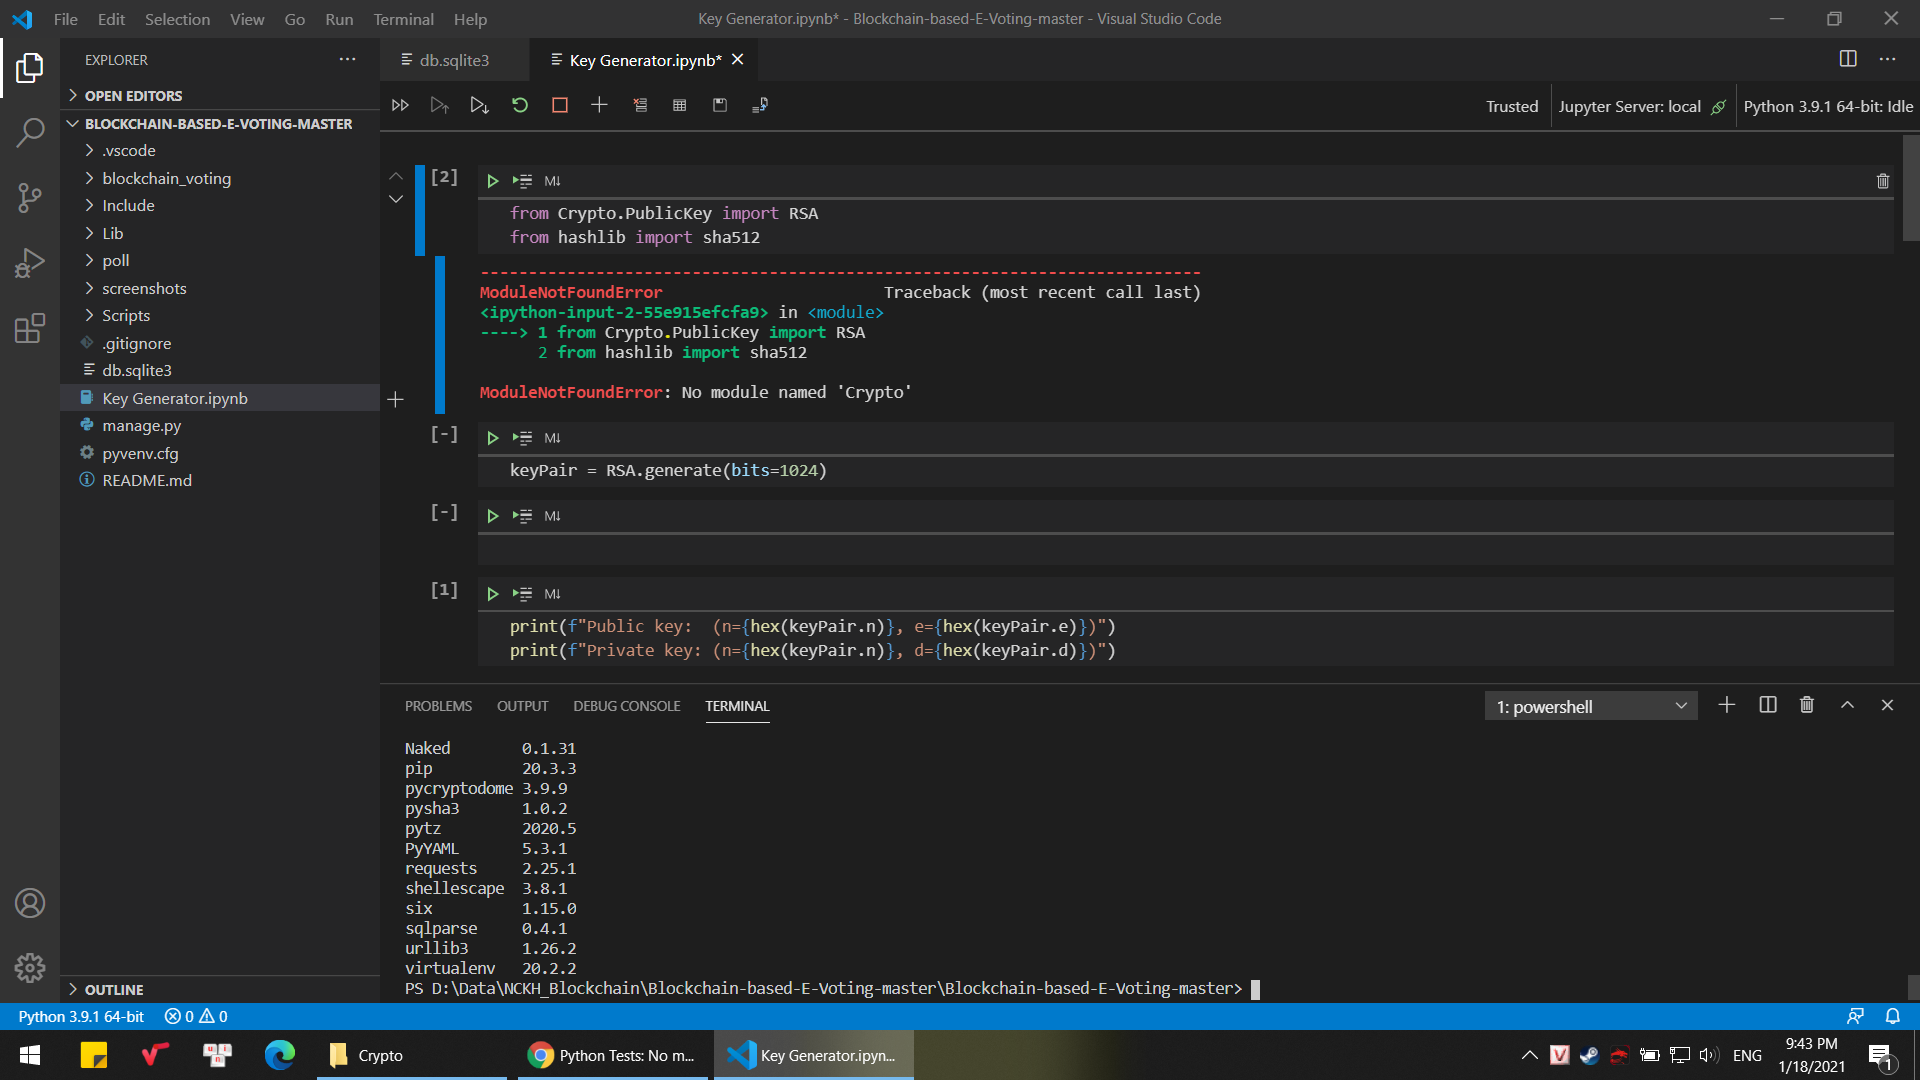1920x1080 pixels.
Task: Click the Run Cell button on cell [2]
Action: pyautogui.click(x=492, y=179)
